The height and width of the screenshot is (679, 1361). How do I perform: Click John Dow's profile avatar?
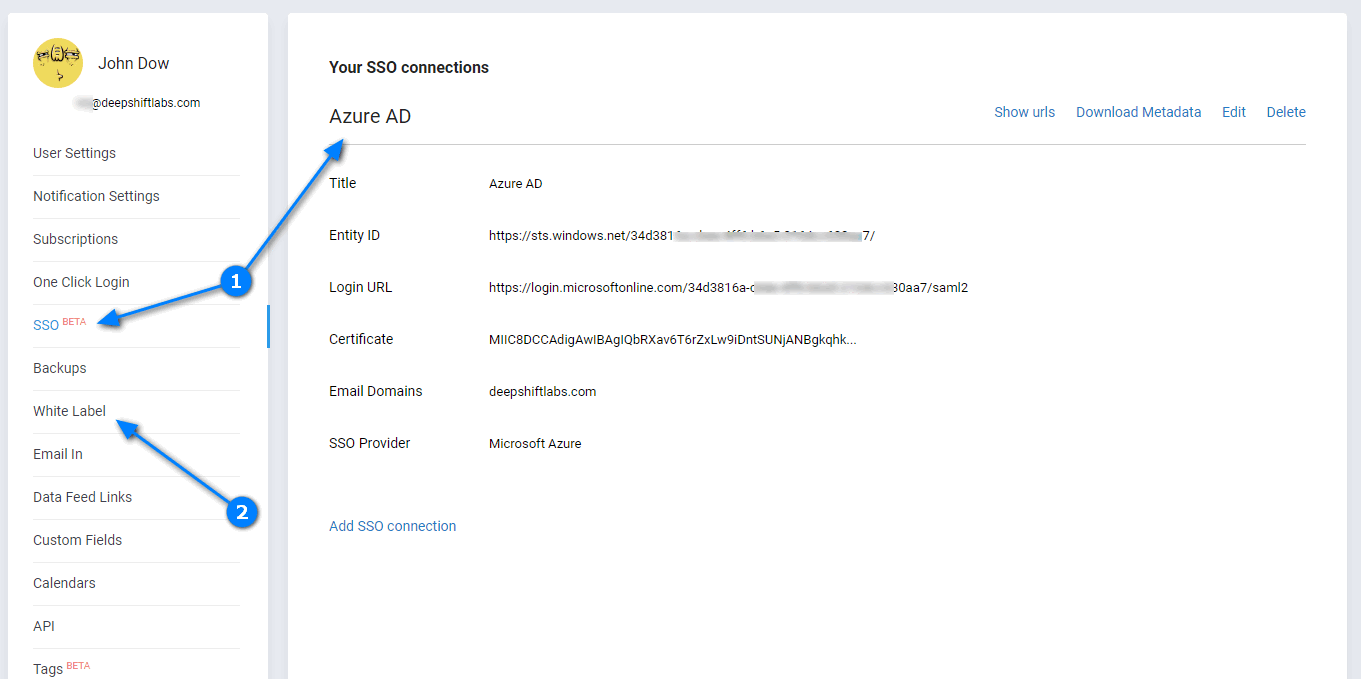58,63
